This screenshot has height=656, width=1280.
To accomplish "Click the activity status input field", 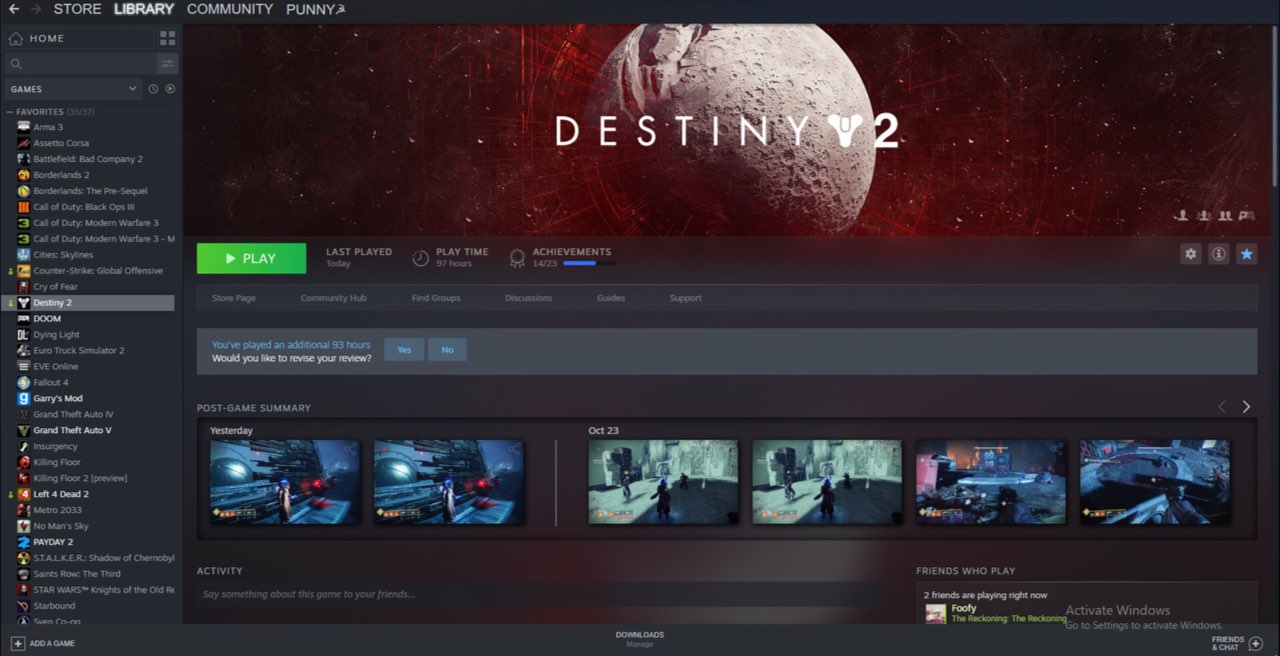I will coord(539,594).
